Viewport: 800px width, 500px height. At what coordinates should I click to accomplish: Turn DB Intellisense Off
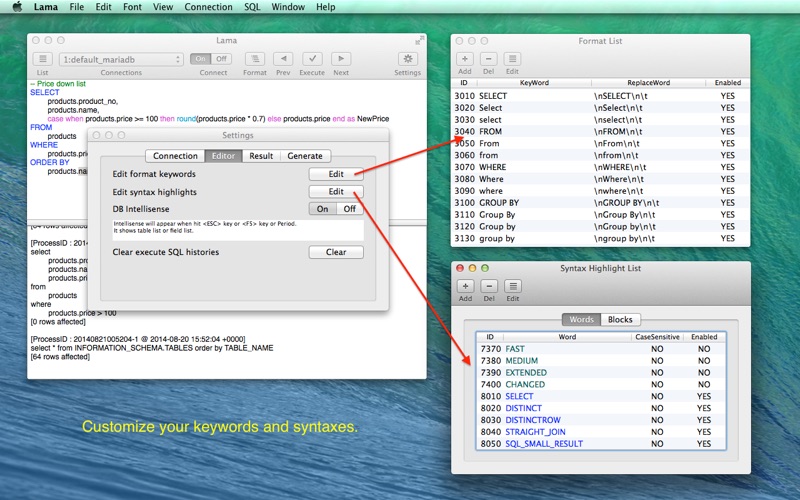[x=349, y=209]
